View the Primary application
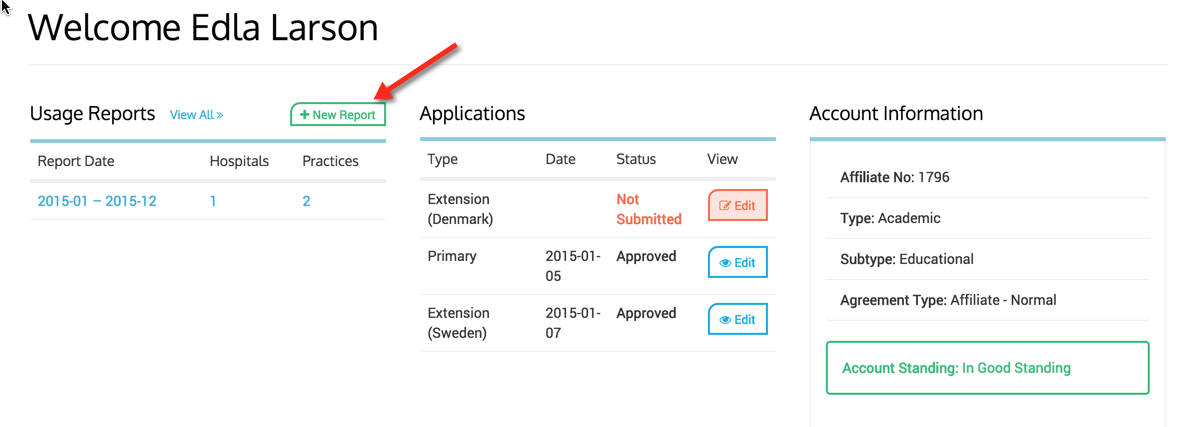 pos(737,262)
